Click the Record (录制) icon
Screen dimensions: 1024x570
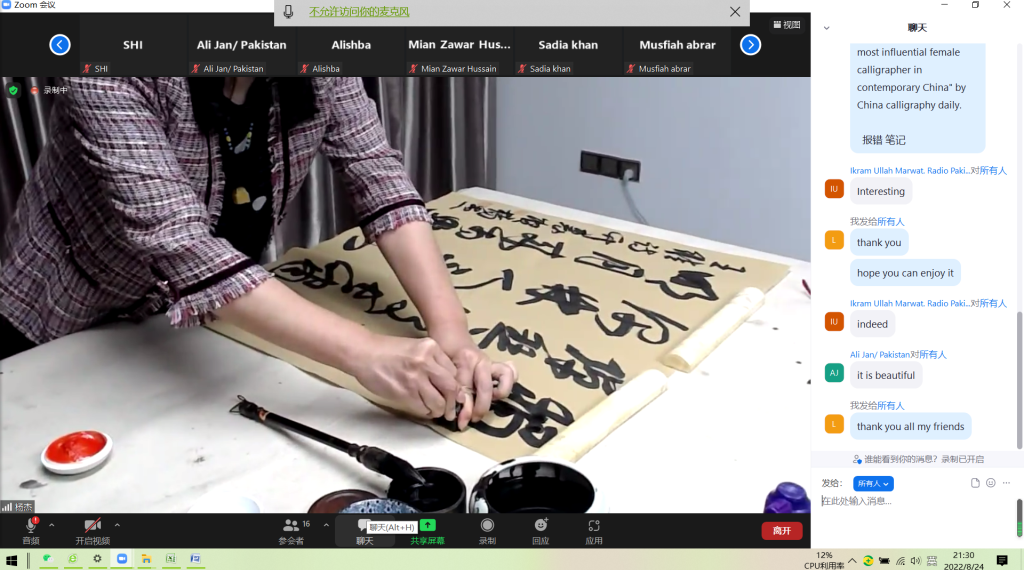pos(487,530)
